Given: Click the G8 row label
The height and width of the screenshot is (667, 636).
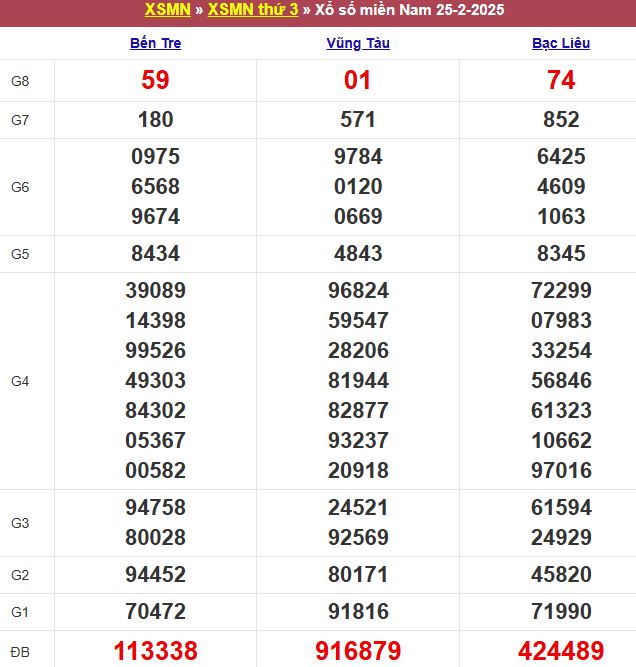Looking at the screenshot, I should click(20, 81).
